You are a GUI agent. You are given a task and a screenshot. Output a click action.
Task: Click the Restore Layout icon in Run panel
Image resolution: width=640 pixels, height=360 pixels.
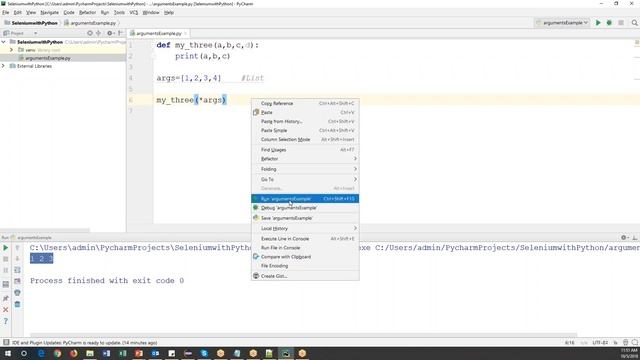[x=6, y=284]
